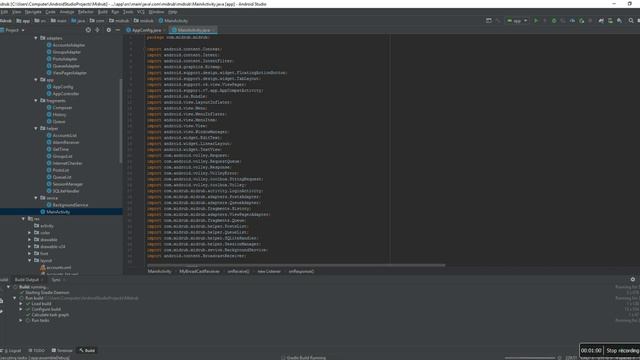Open the Build menu
The image size is (640, 360).
(x=102, y=12)
